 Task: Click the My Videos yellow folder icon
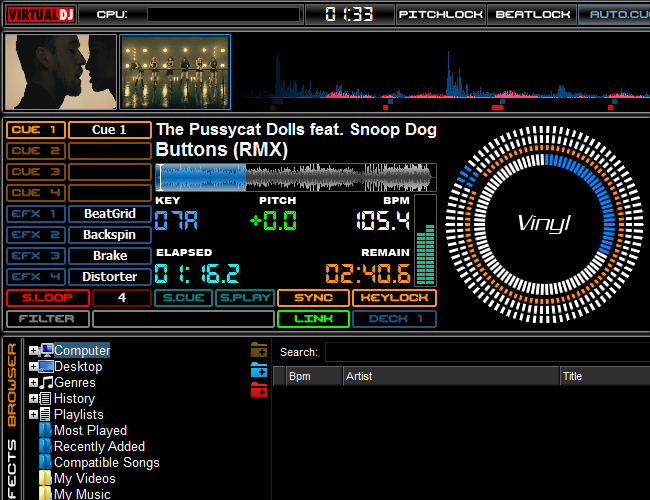point(46,478)
